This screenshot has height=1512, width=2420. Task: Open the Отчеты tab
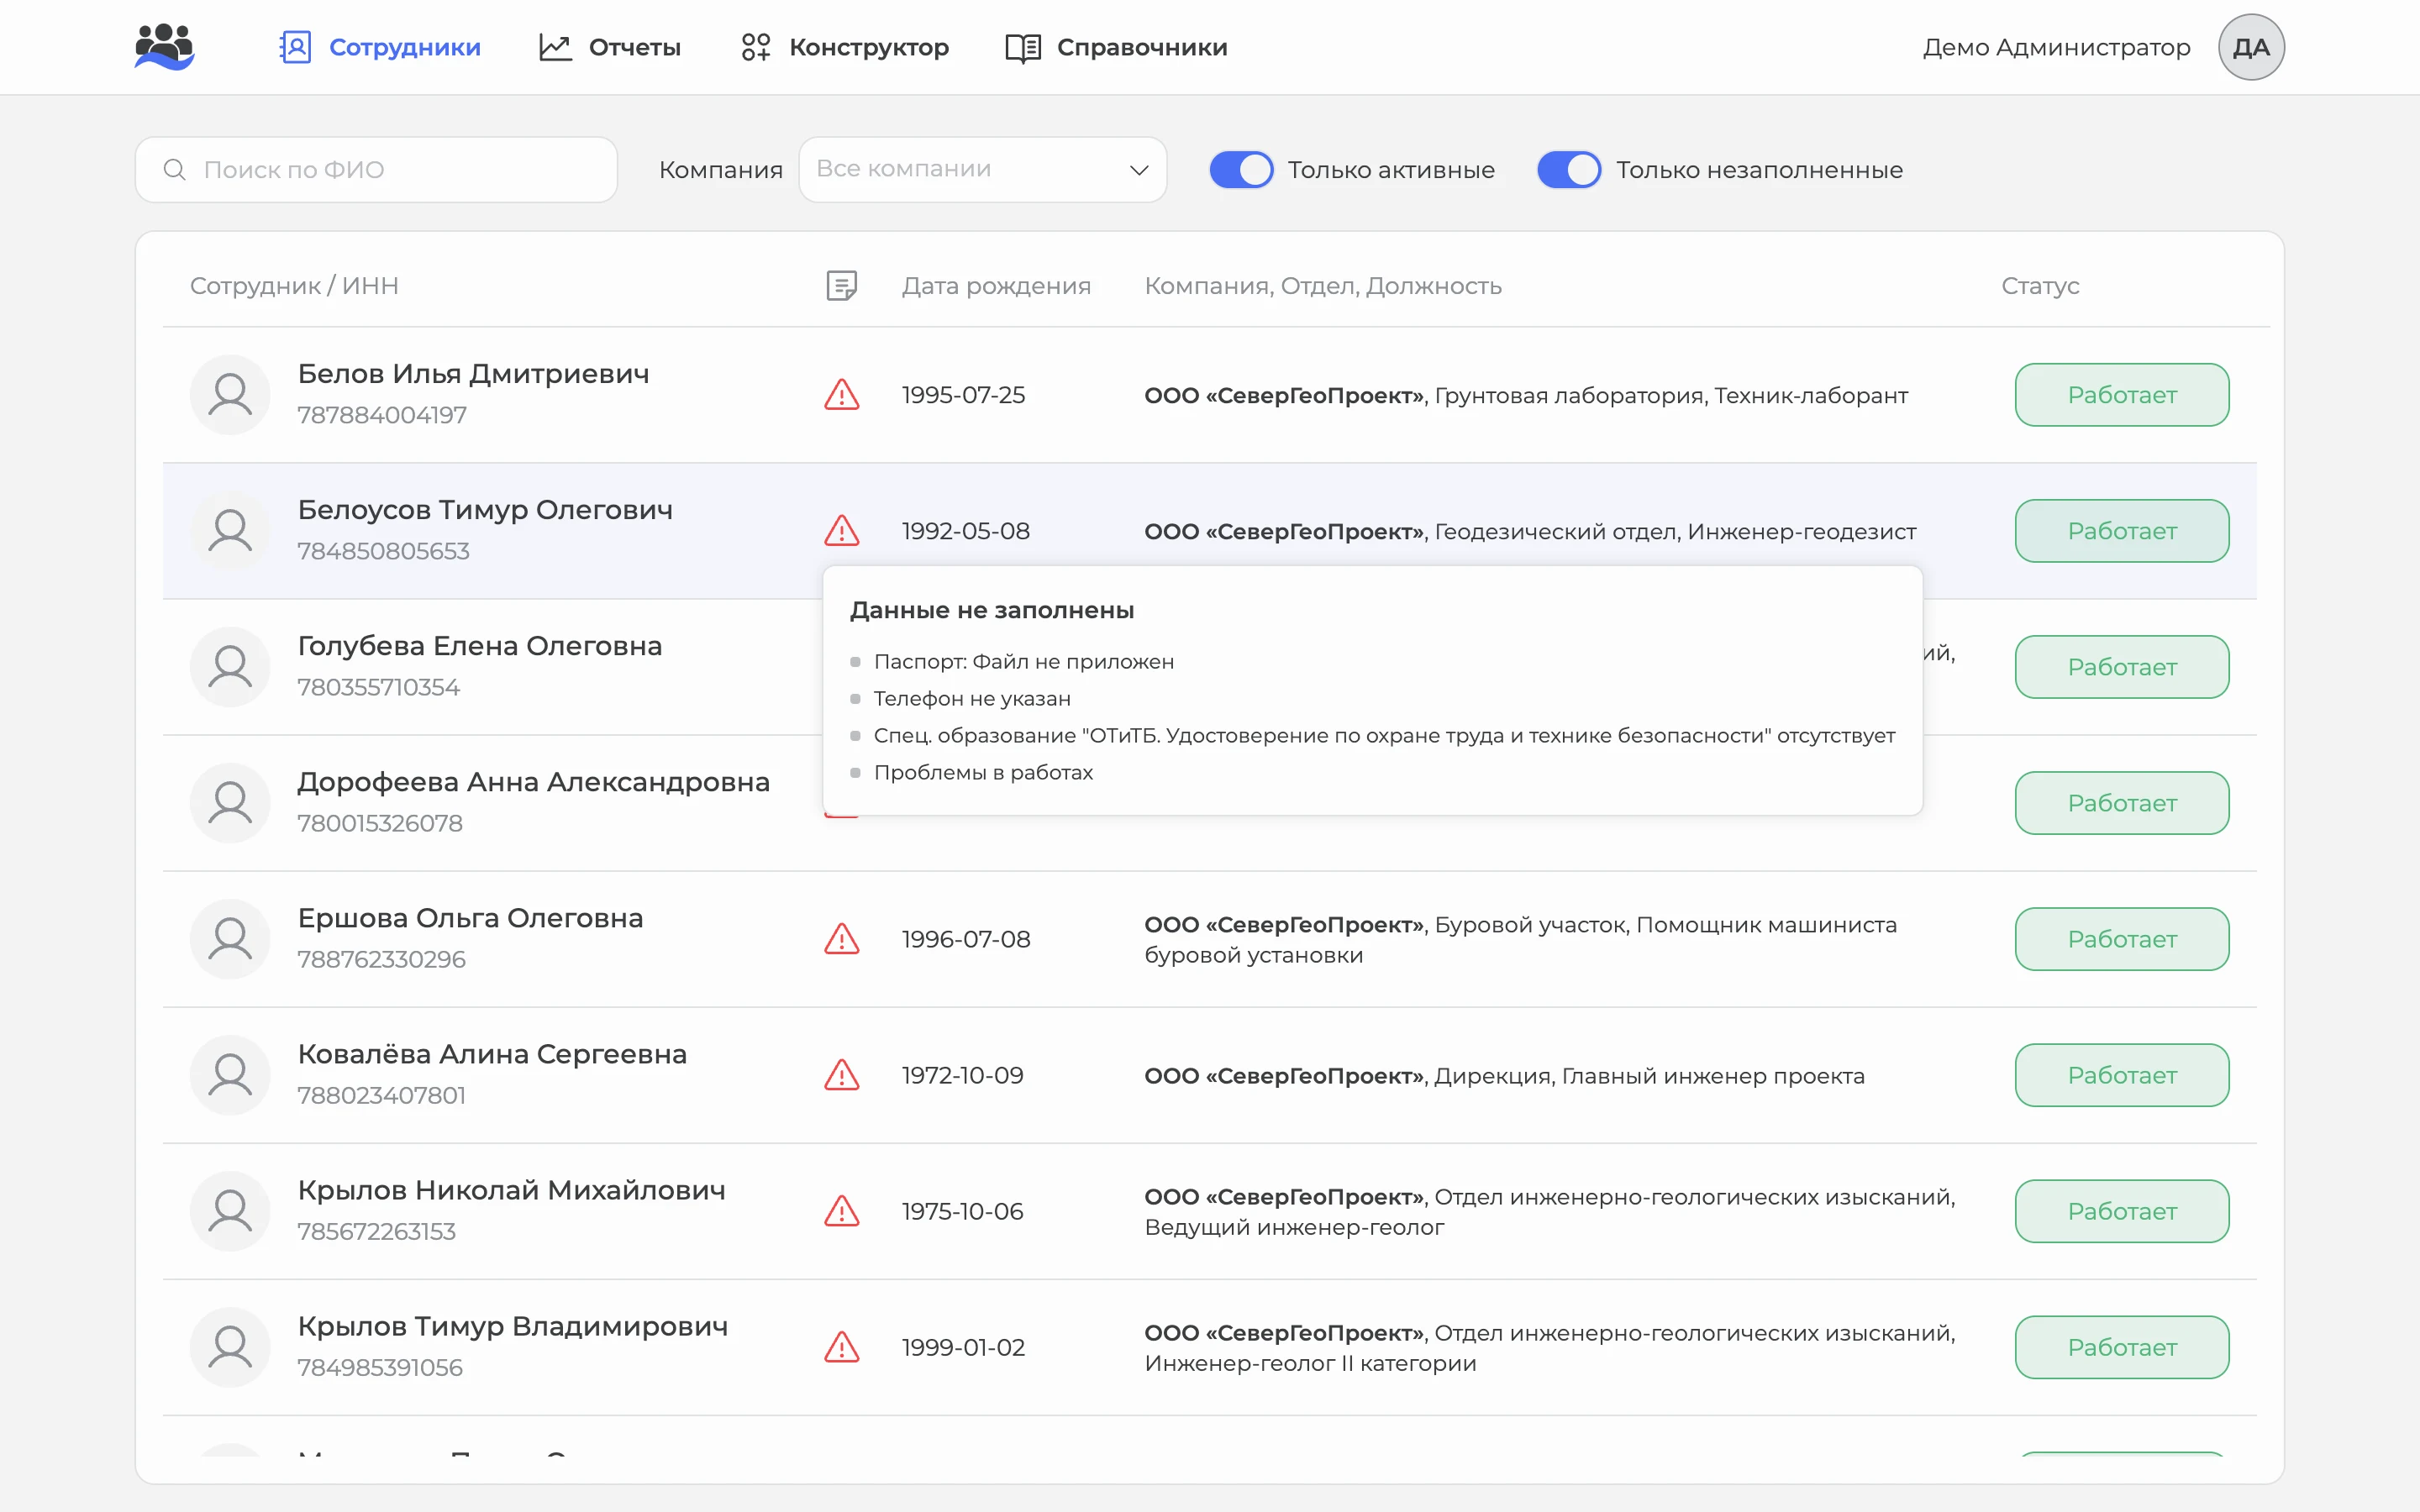[x=610, y=47]
